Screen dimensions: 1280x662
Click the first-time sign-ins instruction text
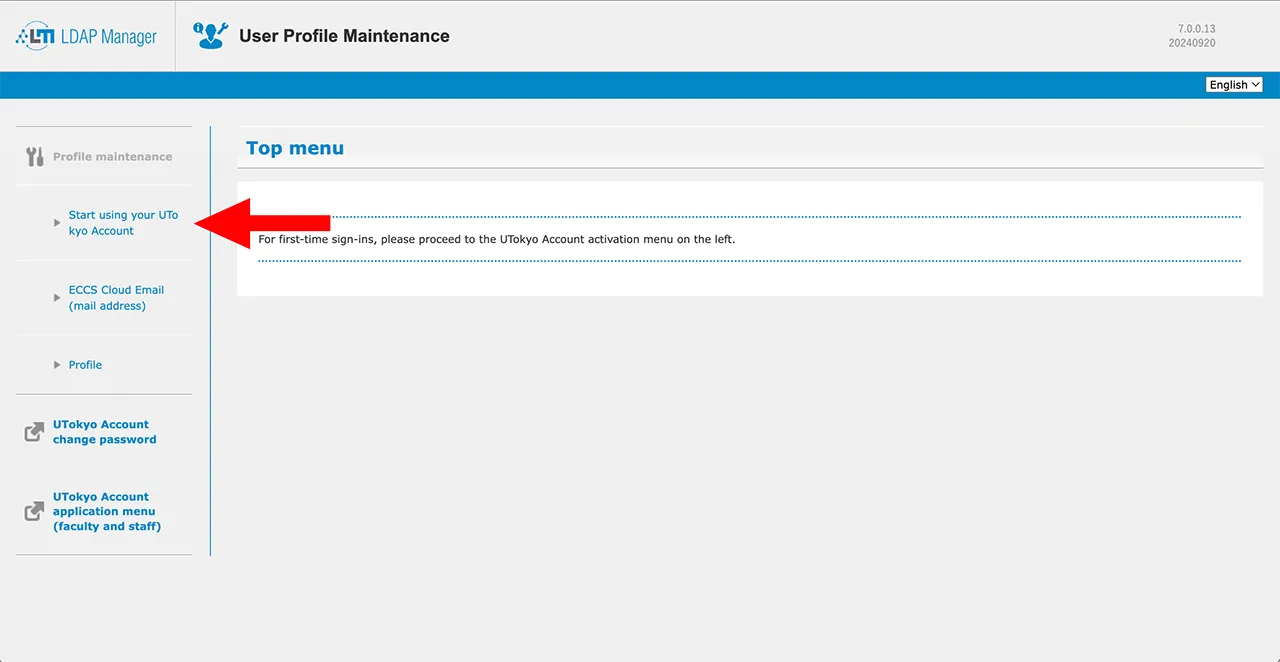pyautogui.click(x=496, y=239)
